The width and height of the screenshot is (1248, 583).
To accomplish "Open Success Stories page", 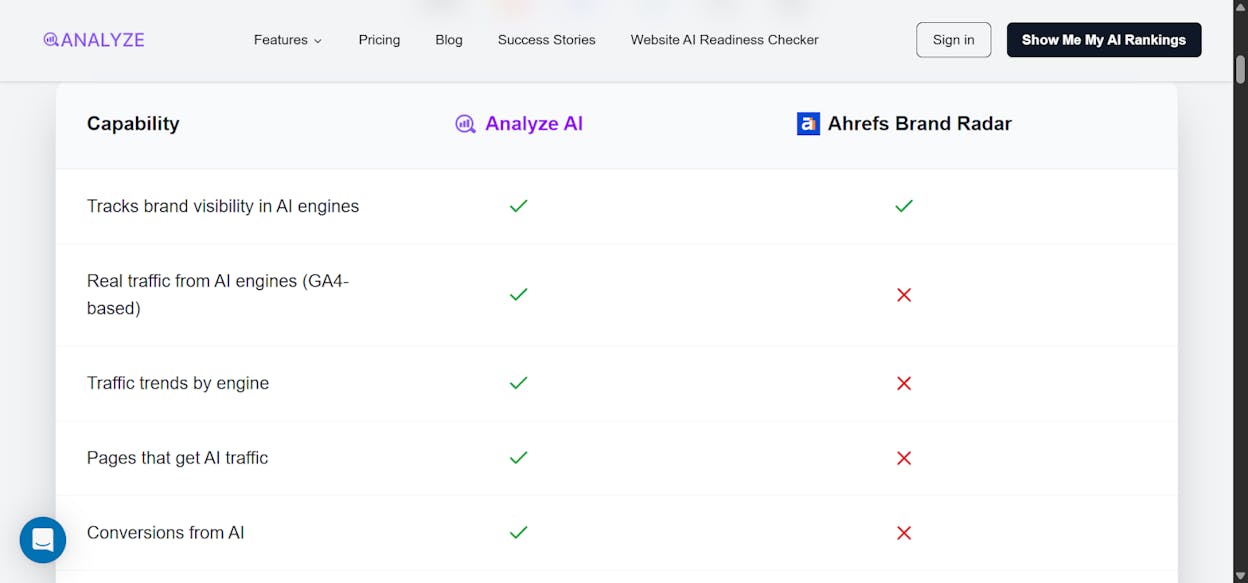I will coord(546,40).
